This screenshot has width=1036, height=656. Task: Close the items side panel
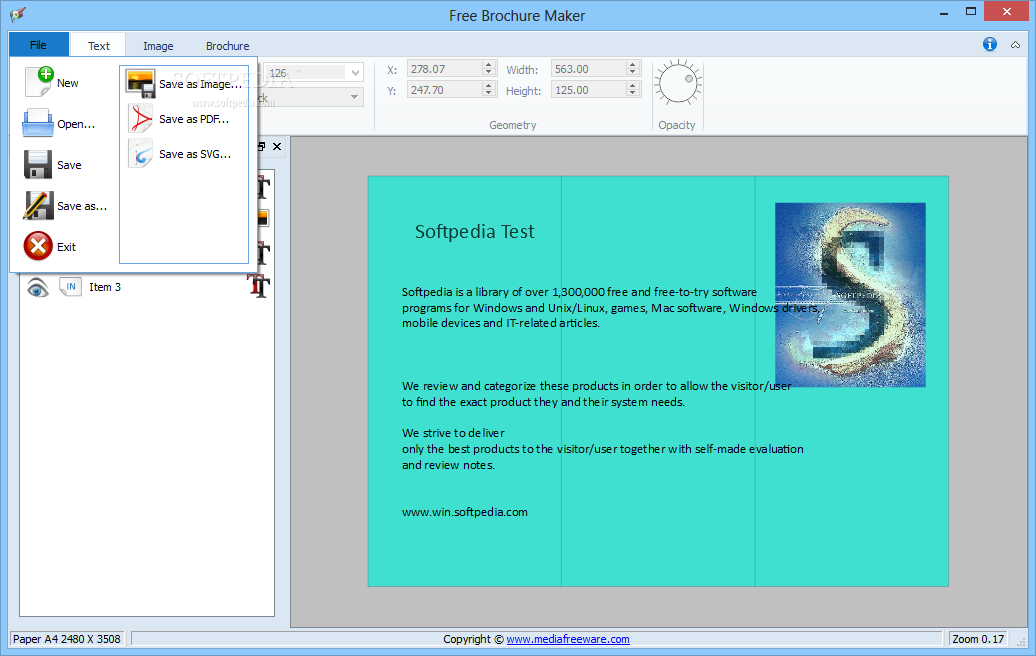[277, 147]
